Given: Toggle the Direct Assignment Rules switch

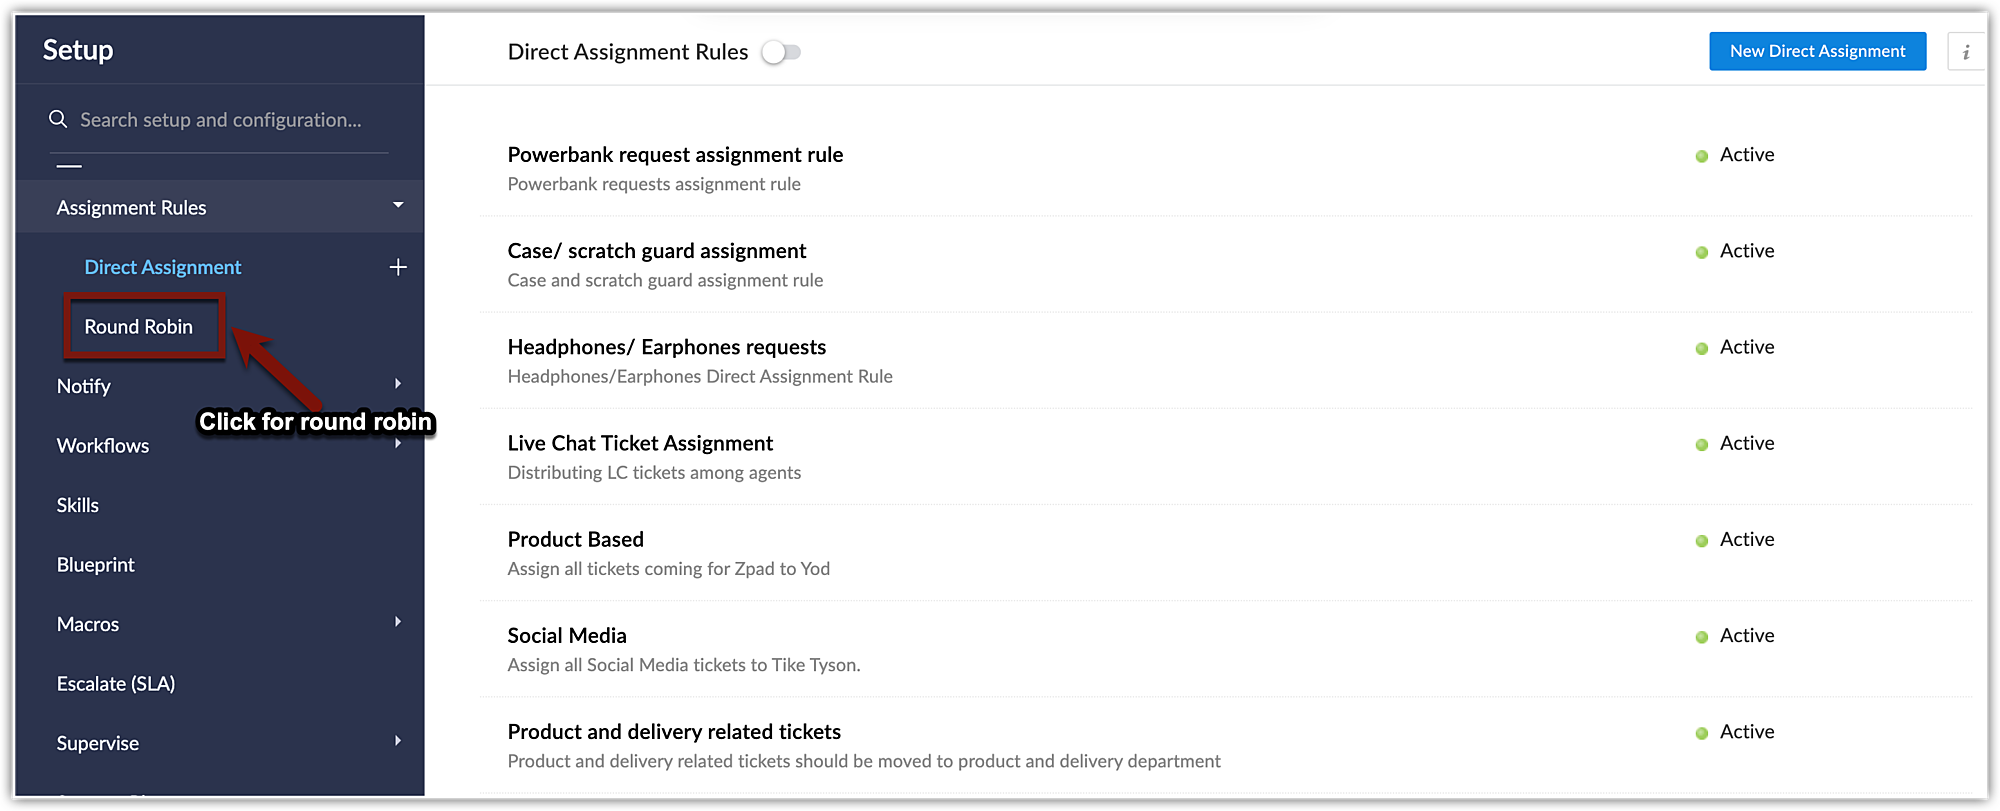Looking at the screenshot, I should tap(781, 52).
